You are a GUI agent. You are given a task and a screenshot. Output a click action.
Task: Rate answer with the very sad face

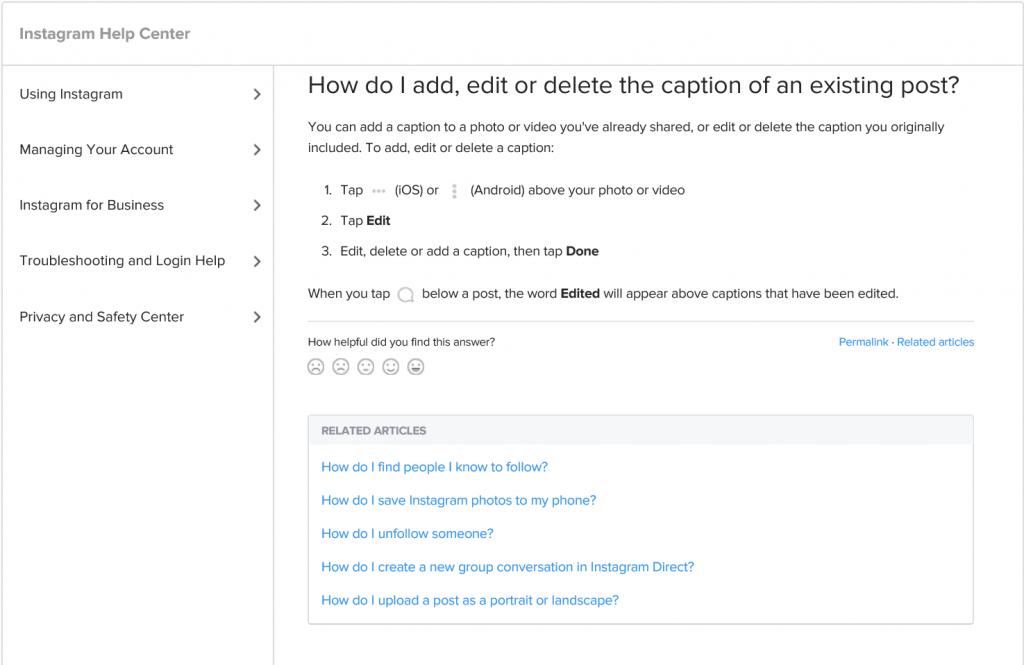coord(316,367)
